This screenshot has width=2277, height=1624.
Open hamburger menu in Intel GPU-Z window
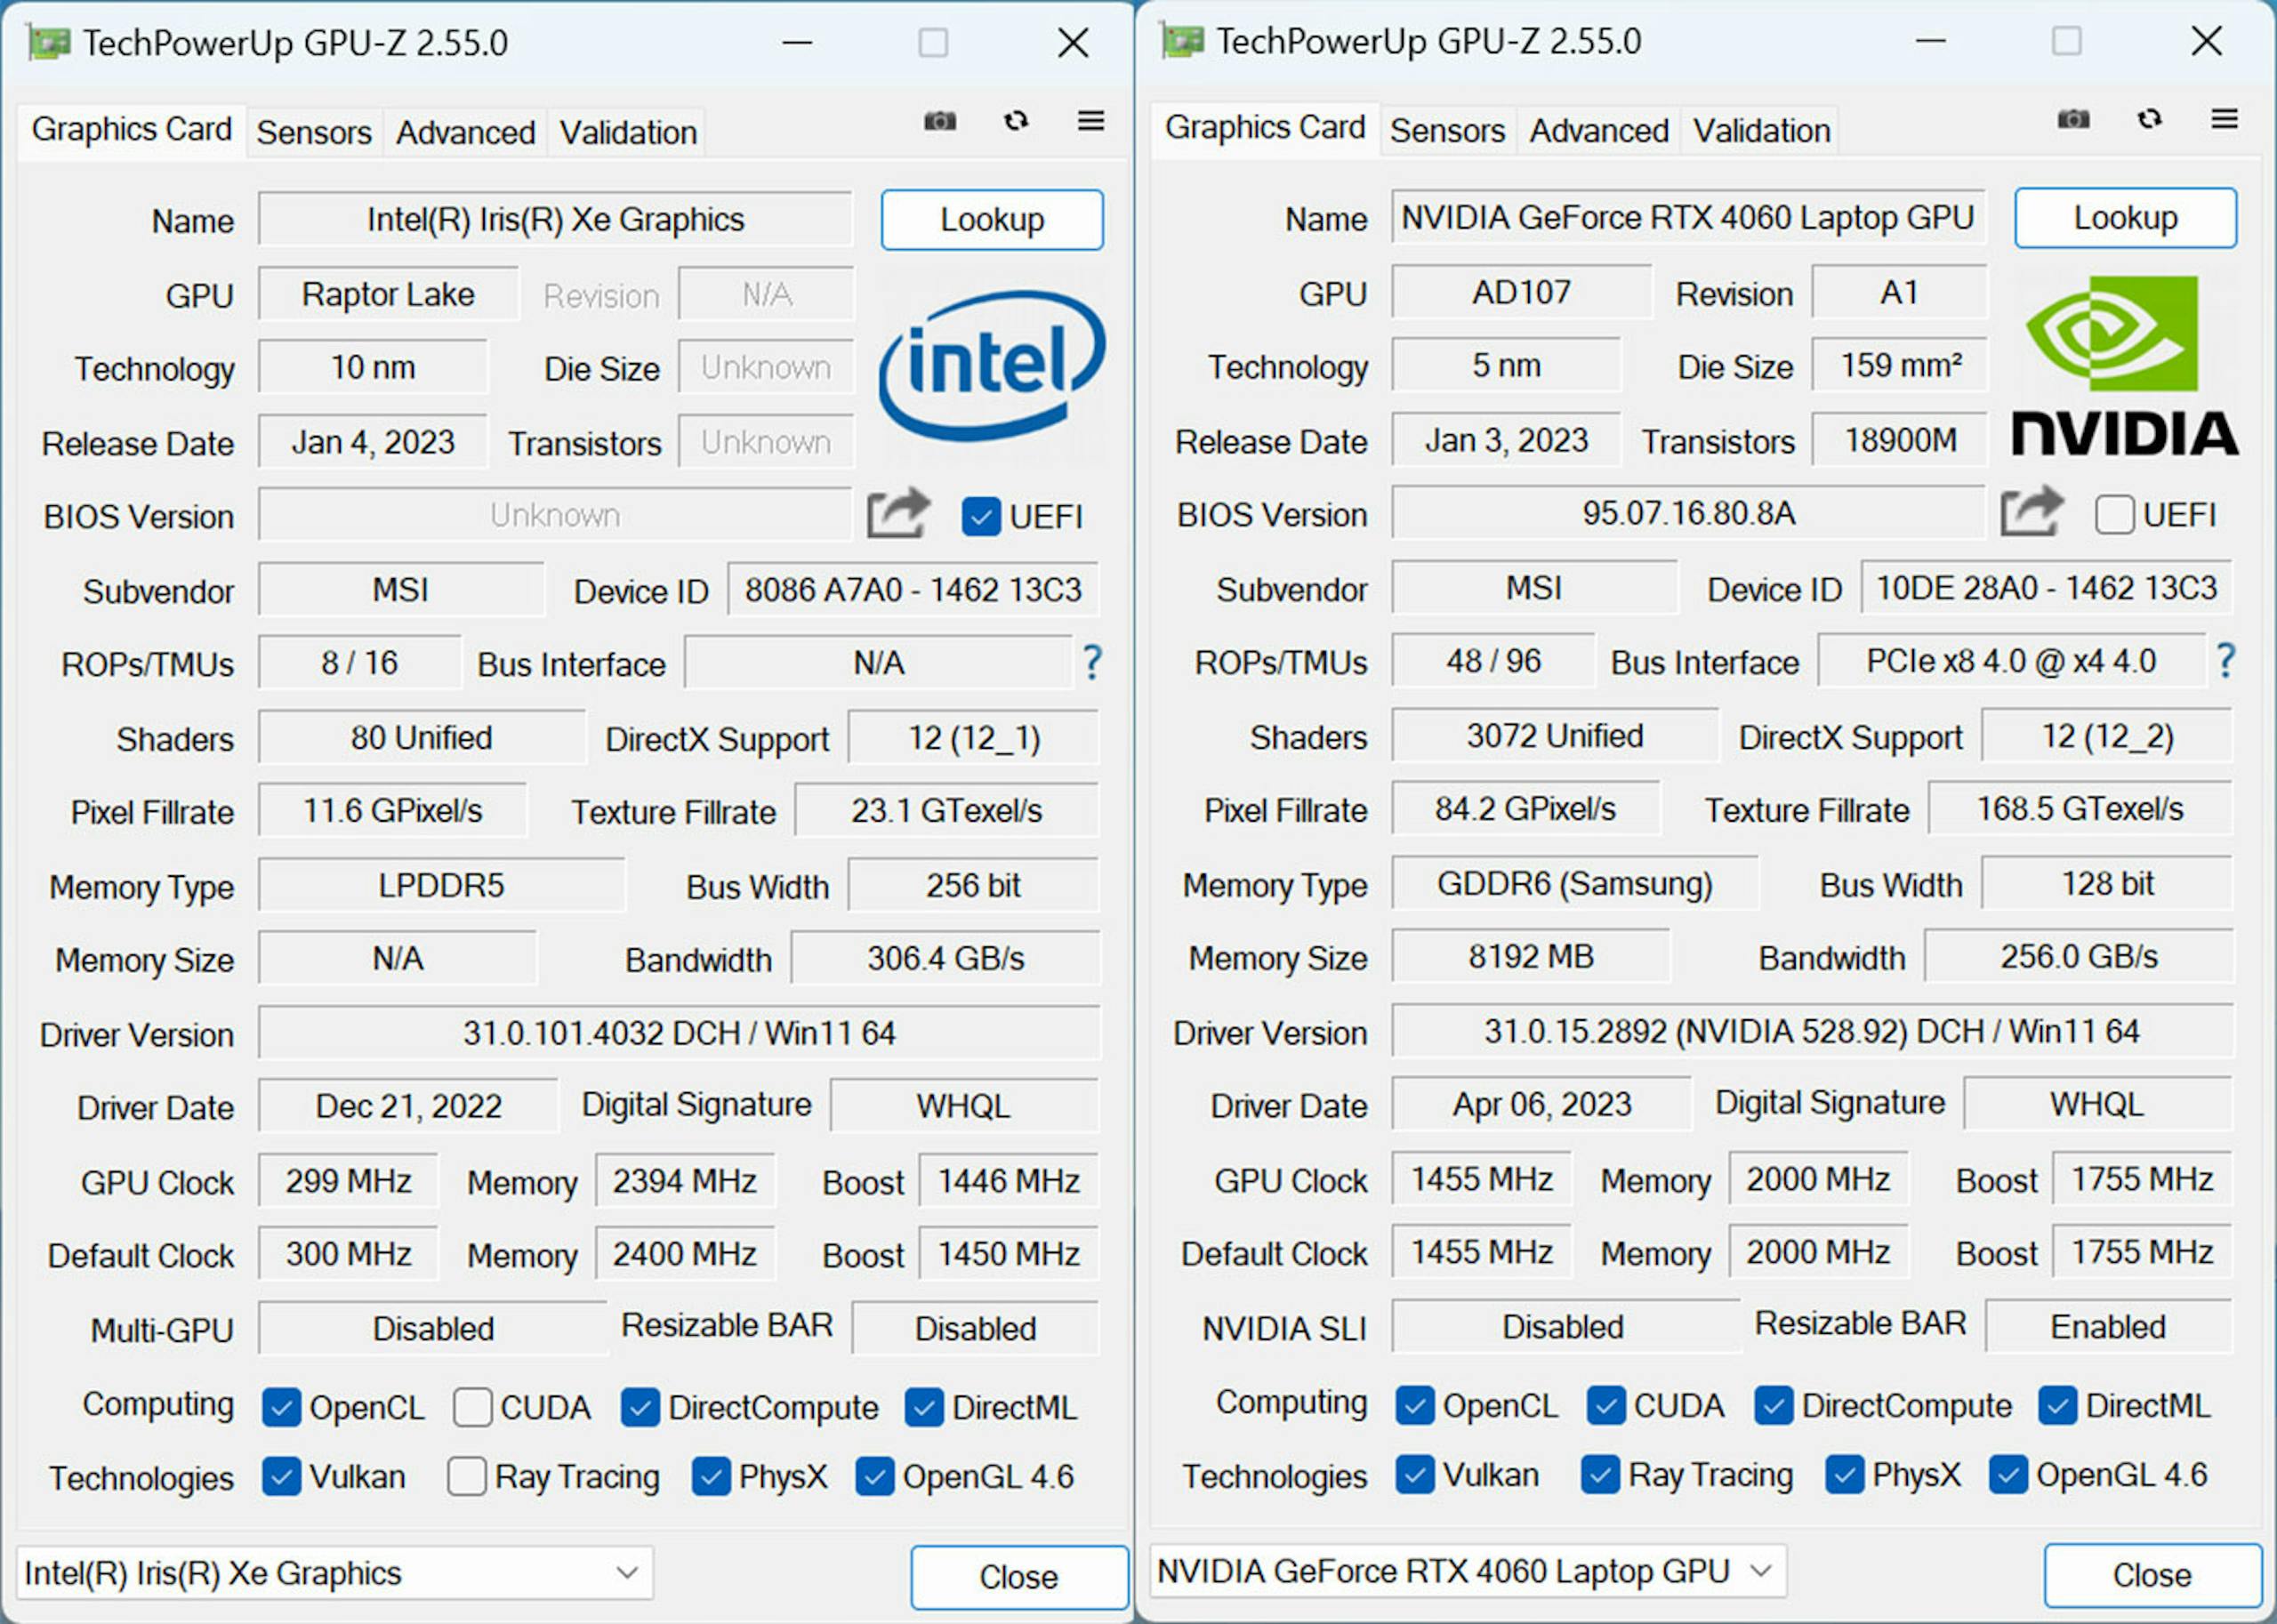pyautogui.click(x=1091, y=121)
